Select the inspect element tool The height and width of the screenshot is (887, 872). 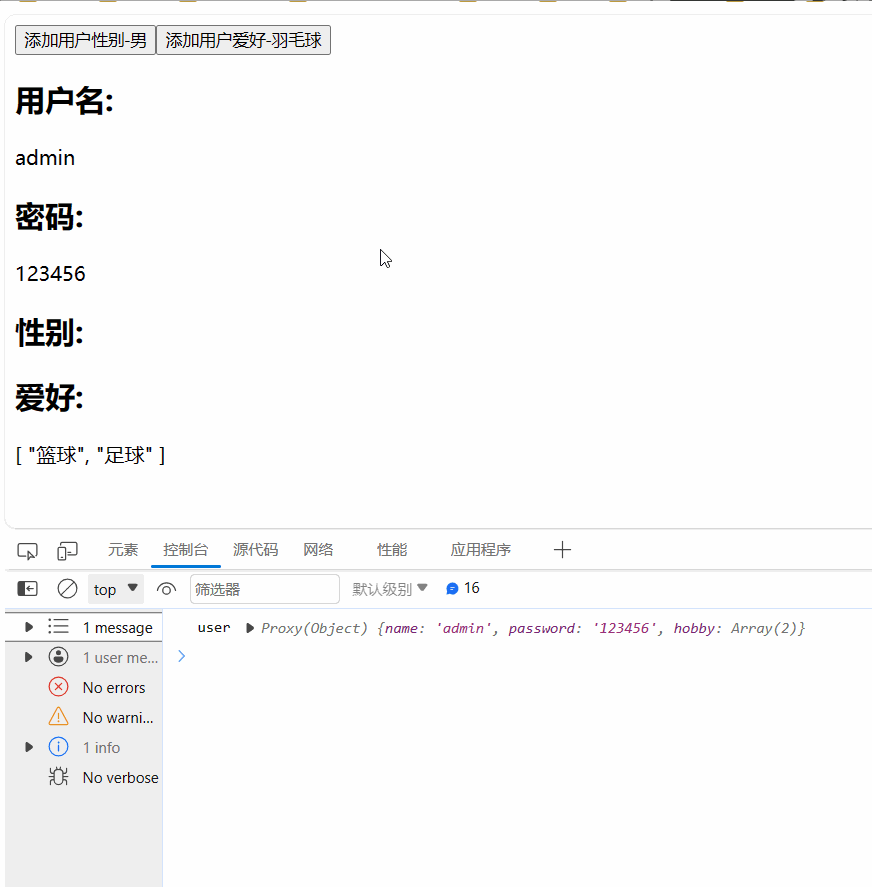(x=27, y=550)
